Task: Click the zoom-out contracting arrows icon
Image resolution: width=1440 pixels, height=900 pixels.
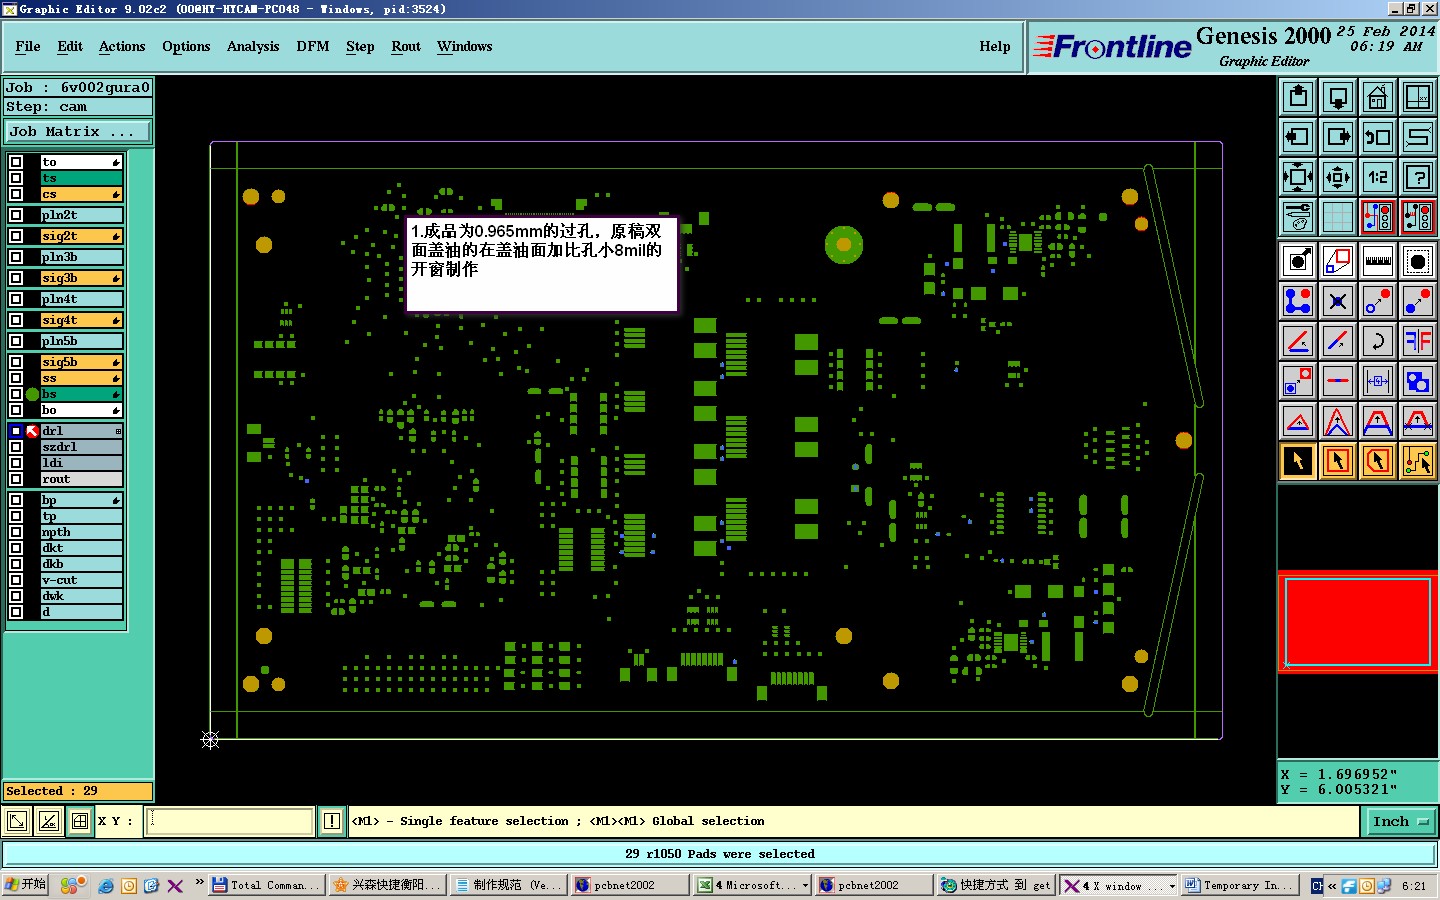Action: pyautogui.click(x=1338, y=177)
